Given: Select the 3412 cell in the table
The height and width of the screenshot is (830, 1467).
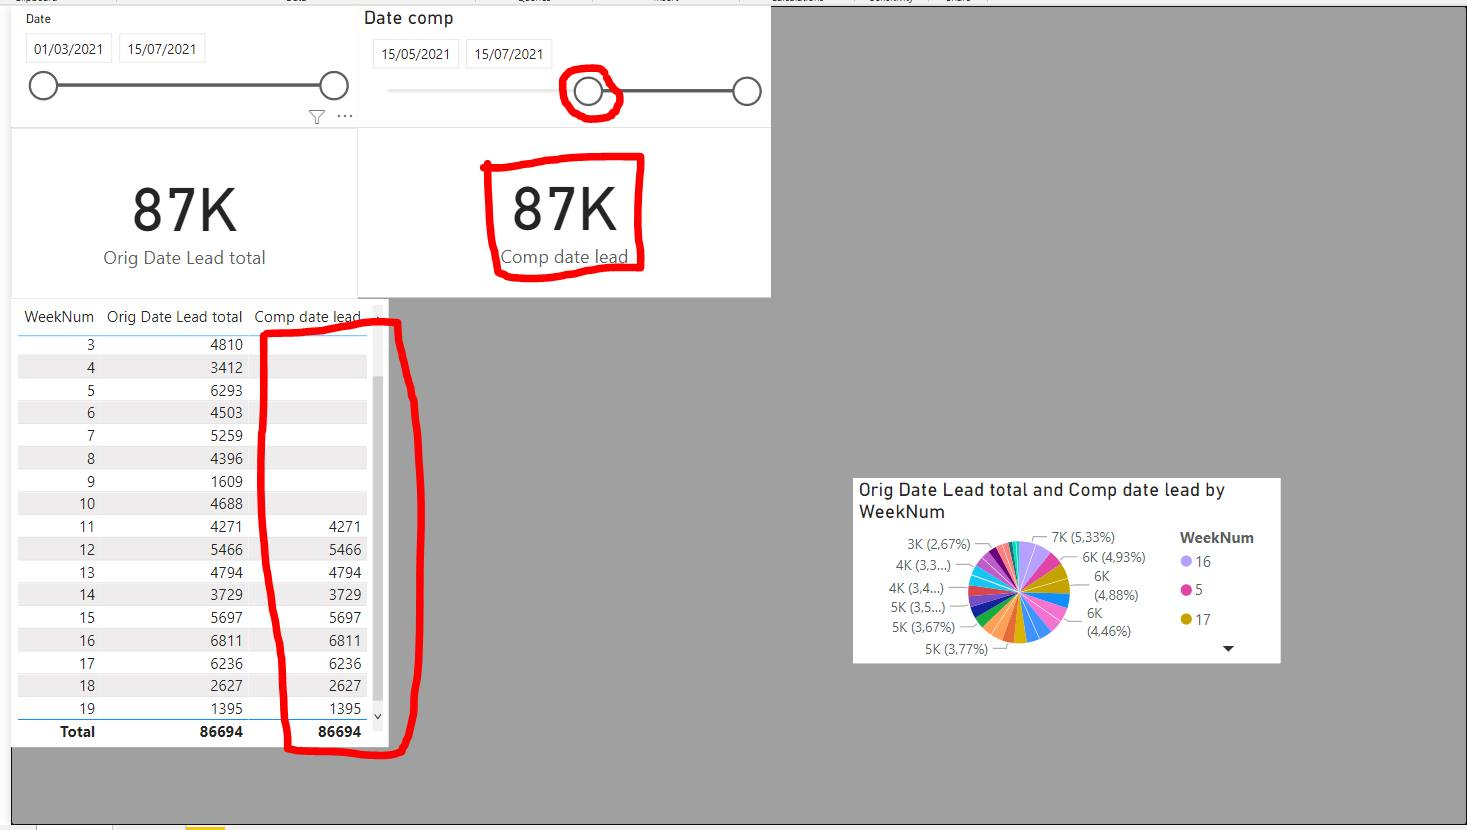Looking at the screenshot, I should [x=226, y=368].
